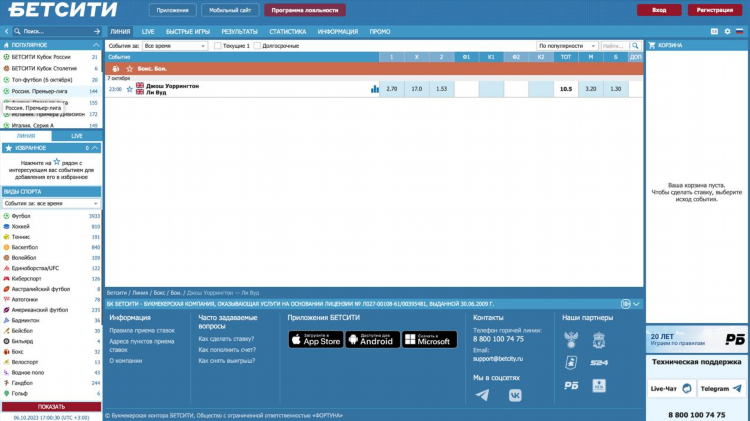Click the statistics bar chart icon for Warrington fight
This screenshot has height=421, width=750.
[x=375, y=89]
